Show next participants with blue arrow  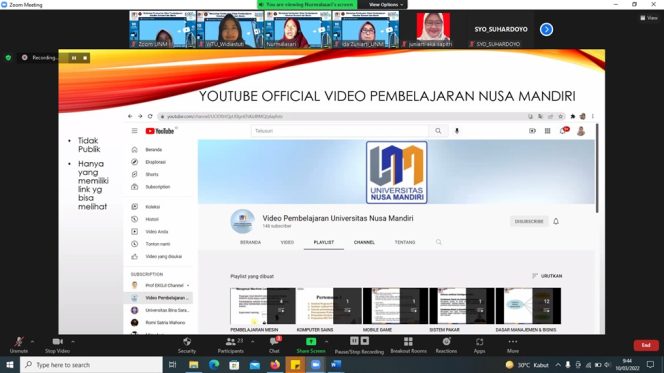(546, 29)
